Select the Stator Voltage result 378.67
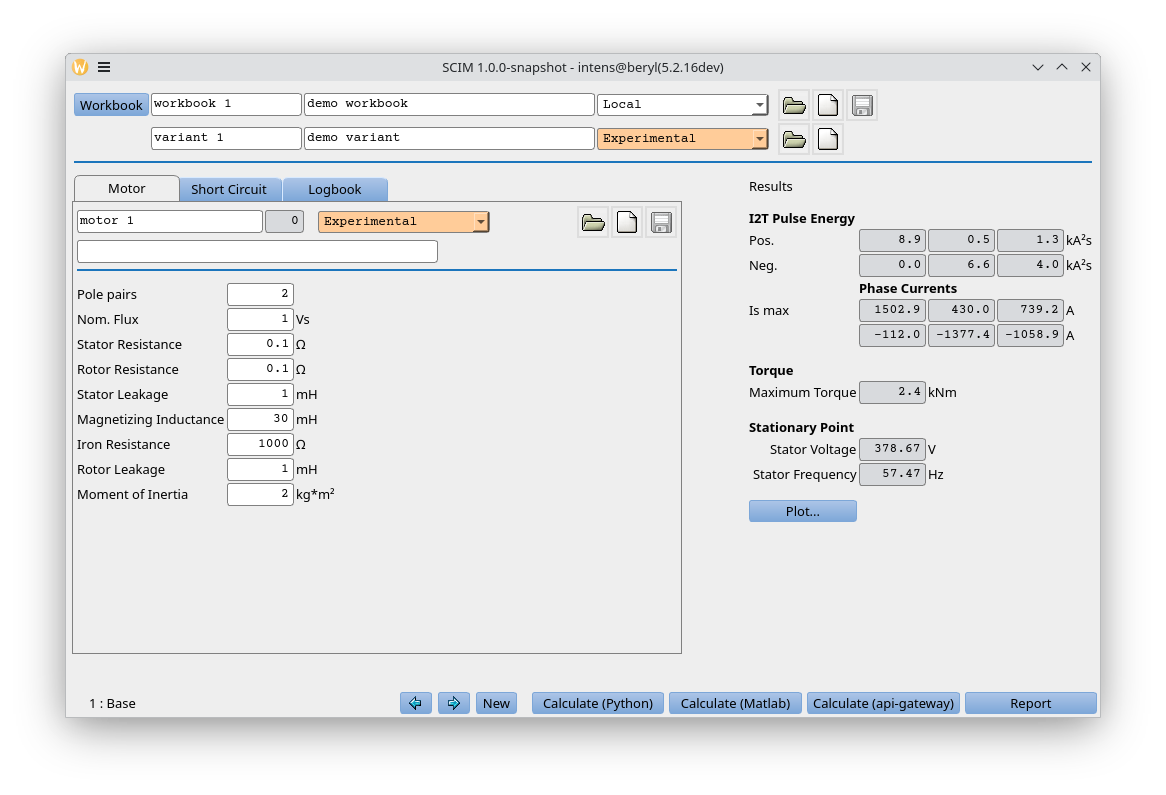1166x795 pixels. click(x=892, y=449)
